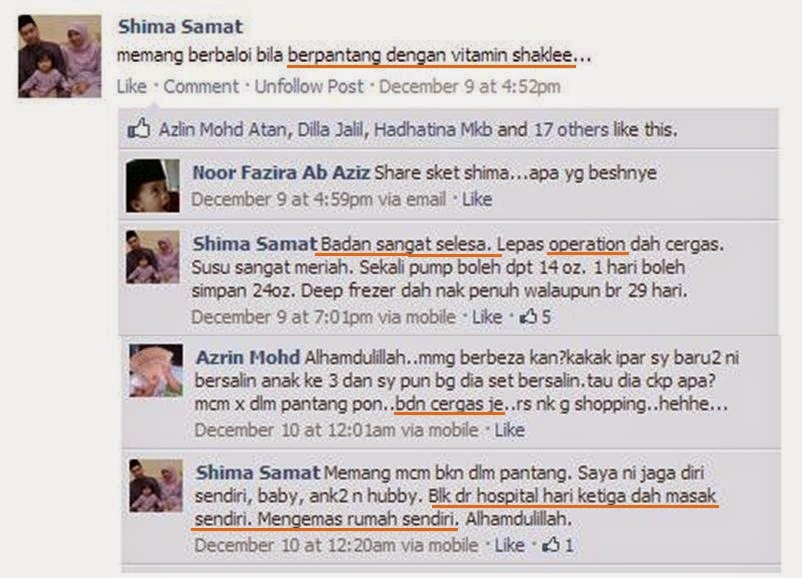Open the Noor Fazira Ab Aziz name link

281,173
